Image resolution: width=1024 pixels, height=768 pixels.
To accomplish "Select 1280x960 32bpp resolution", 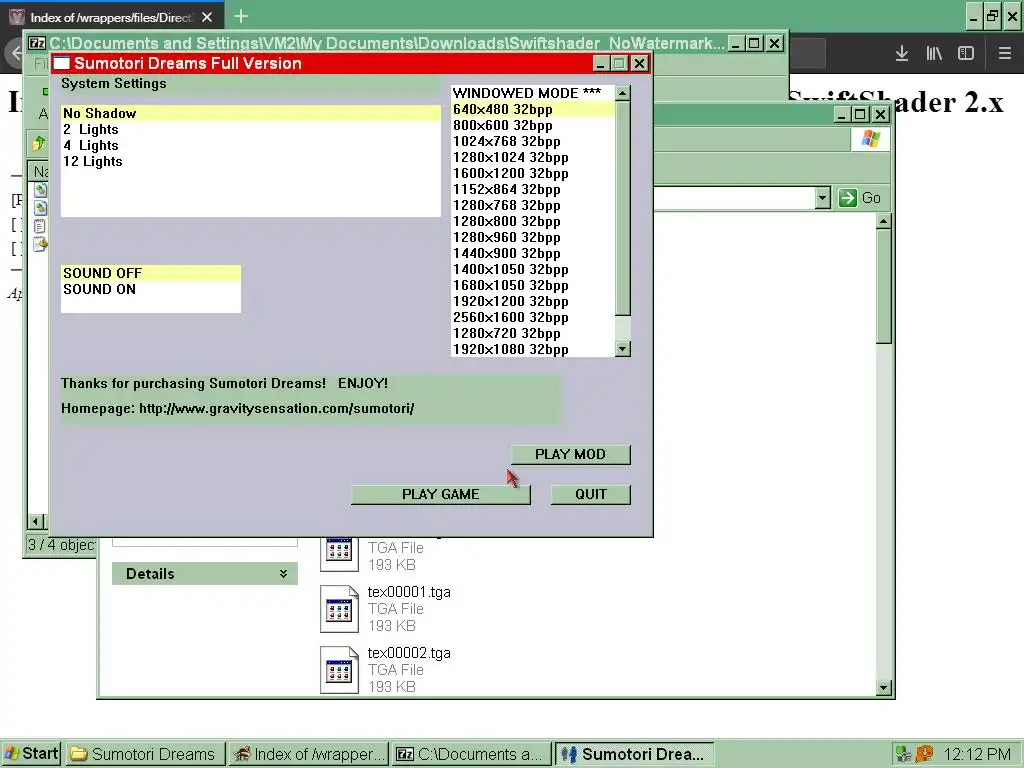I will (x=533, y=237).
